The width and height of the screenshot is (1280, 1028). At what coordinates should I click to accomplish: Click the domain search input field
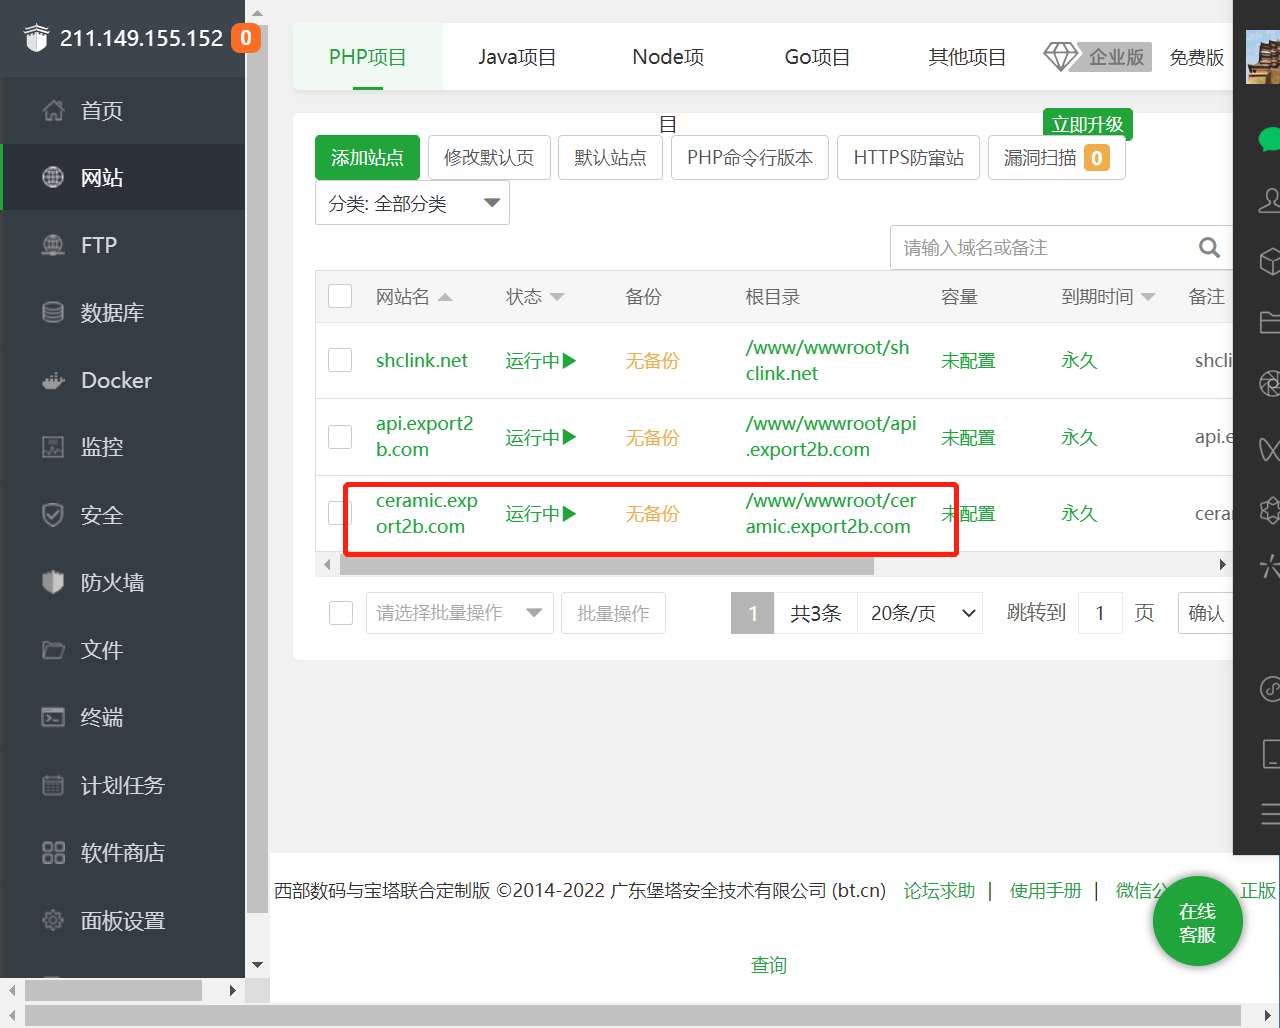[x=1040, y=248]
